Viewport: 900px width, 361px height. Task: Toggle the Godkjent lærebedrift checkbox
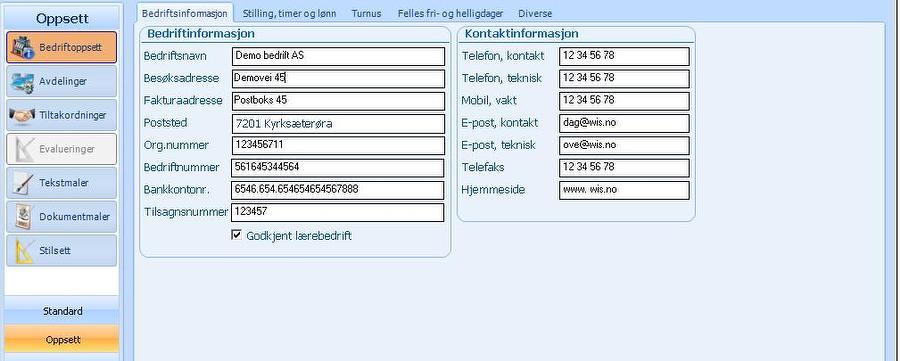(x=236, y=235)
